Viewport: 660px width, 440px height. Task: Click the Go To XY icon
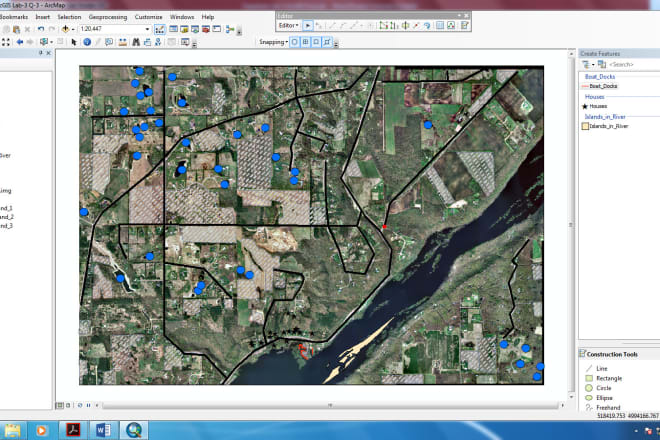click(158, 42)
